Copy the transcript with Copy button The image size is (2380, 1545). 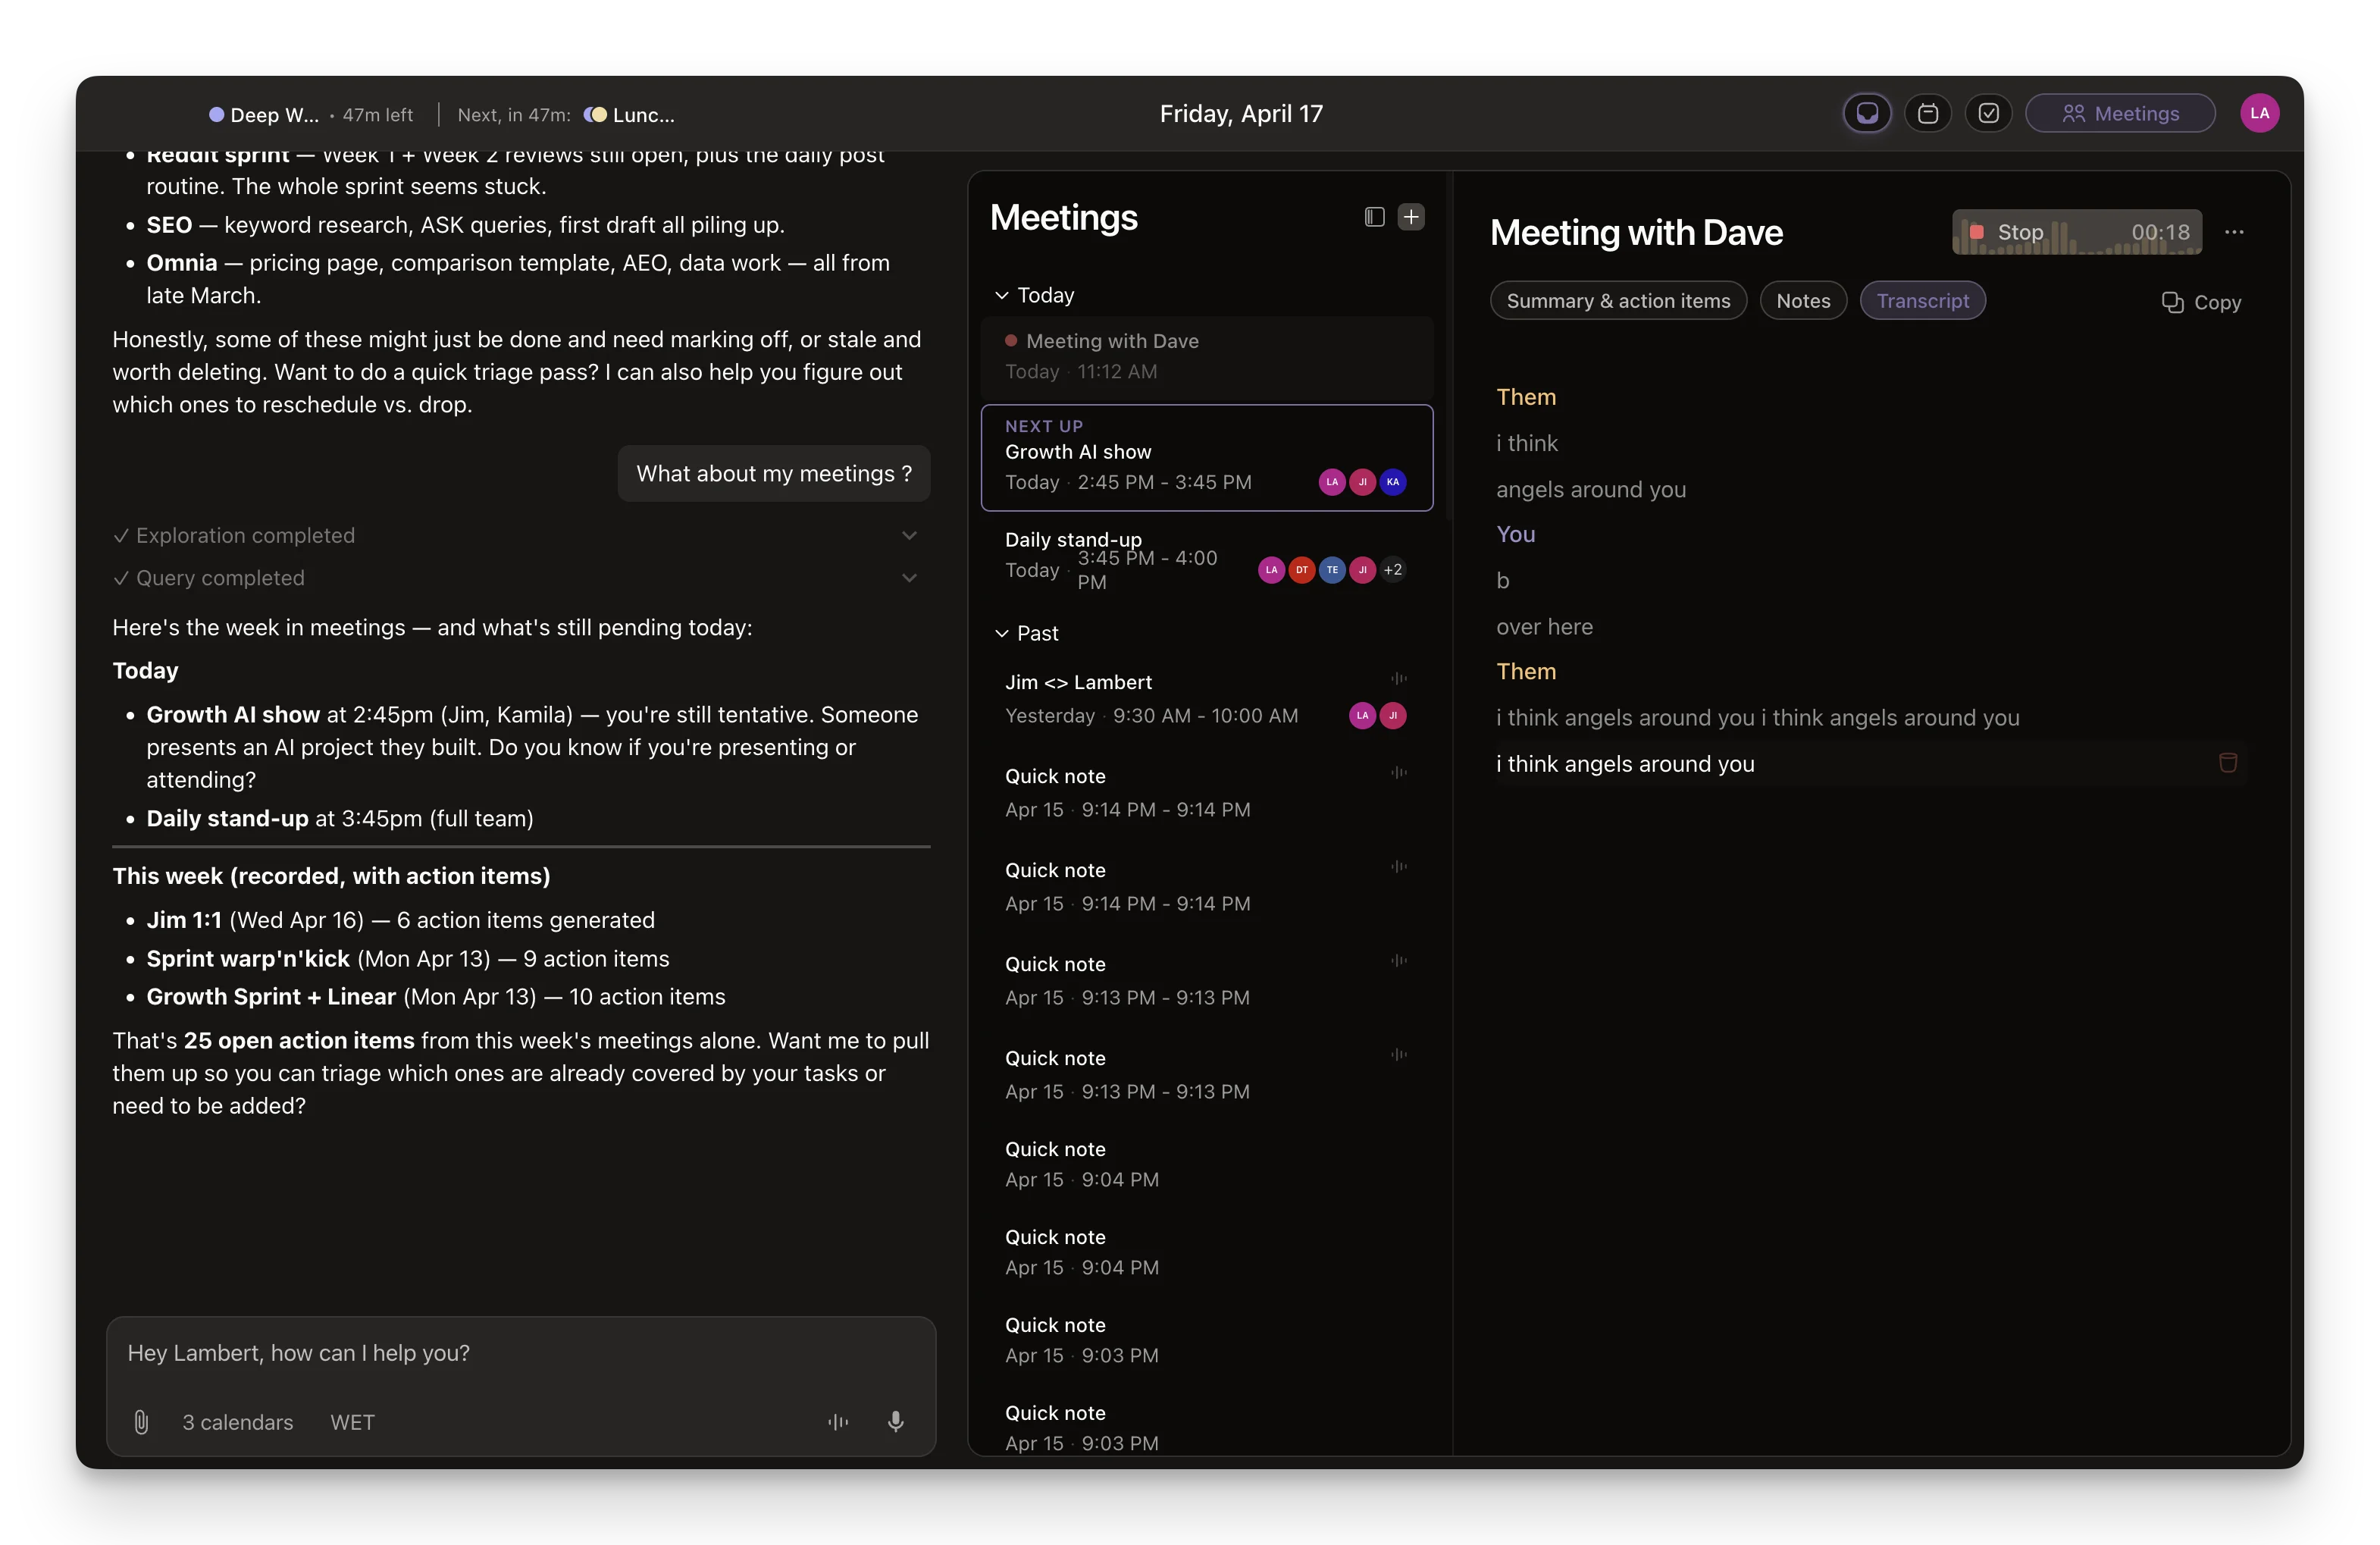(x=2200, y=302)
